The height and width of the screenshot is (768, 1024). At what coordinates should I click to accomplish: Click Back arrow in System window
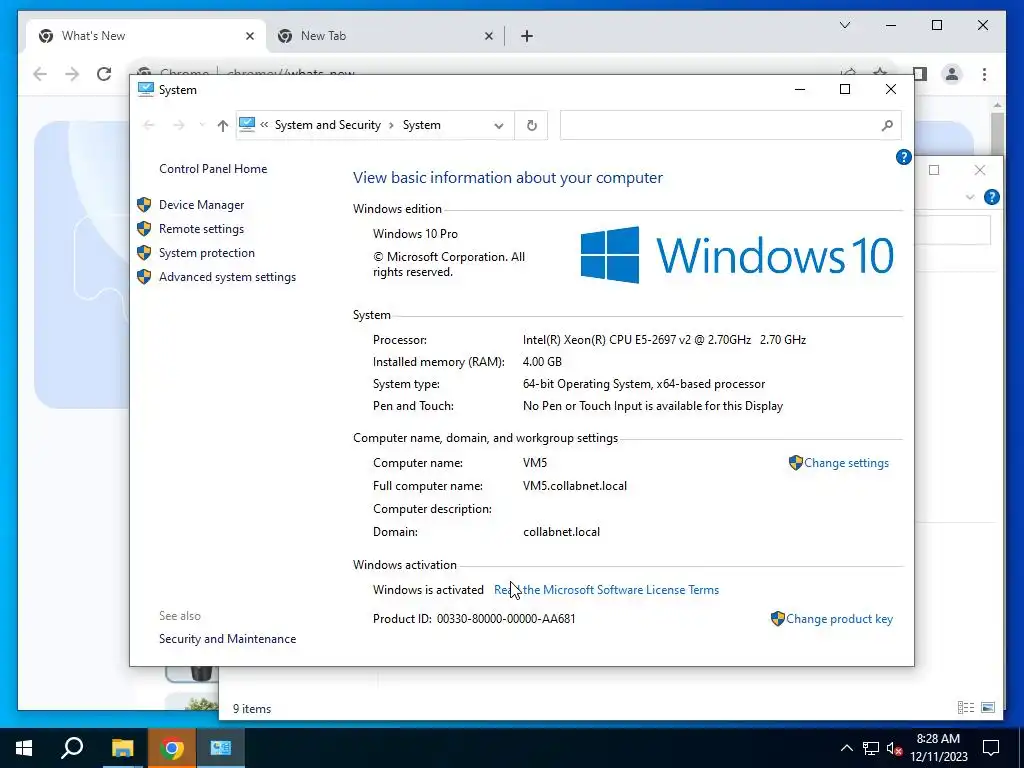coord(149,125)
